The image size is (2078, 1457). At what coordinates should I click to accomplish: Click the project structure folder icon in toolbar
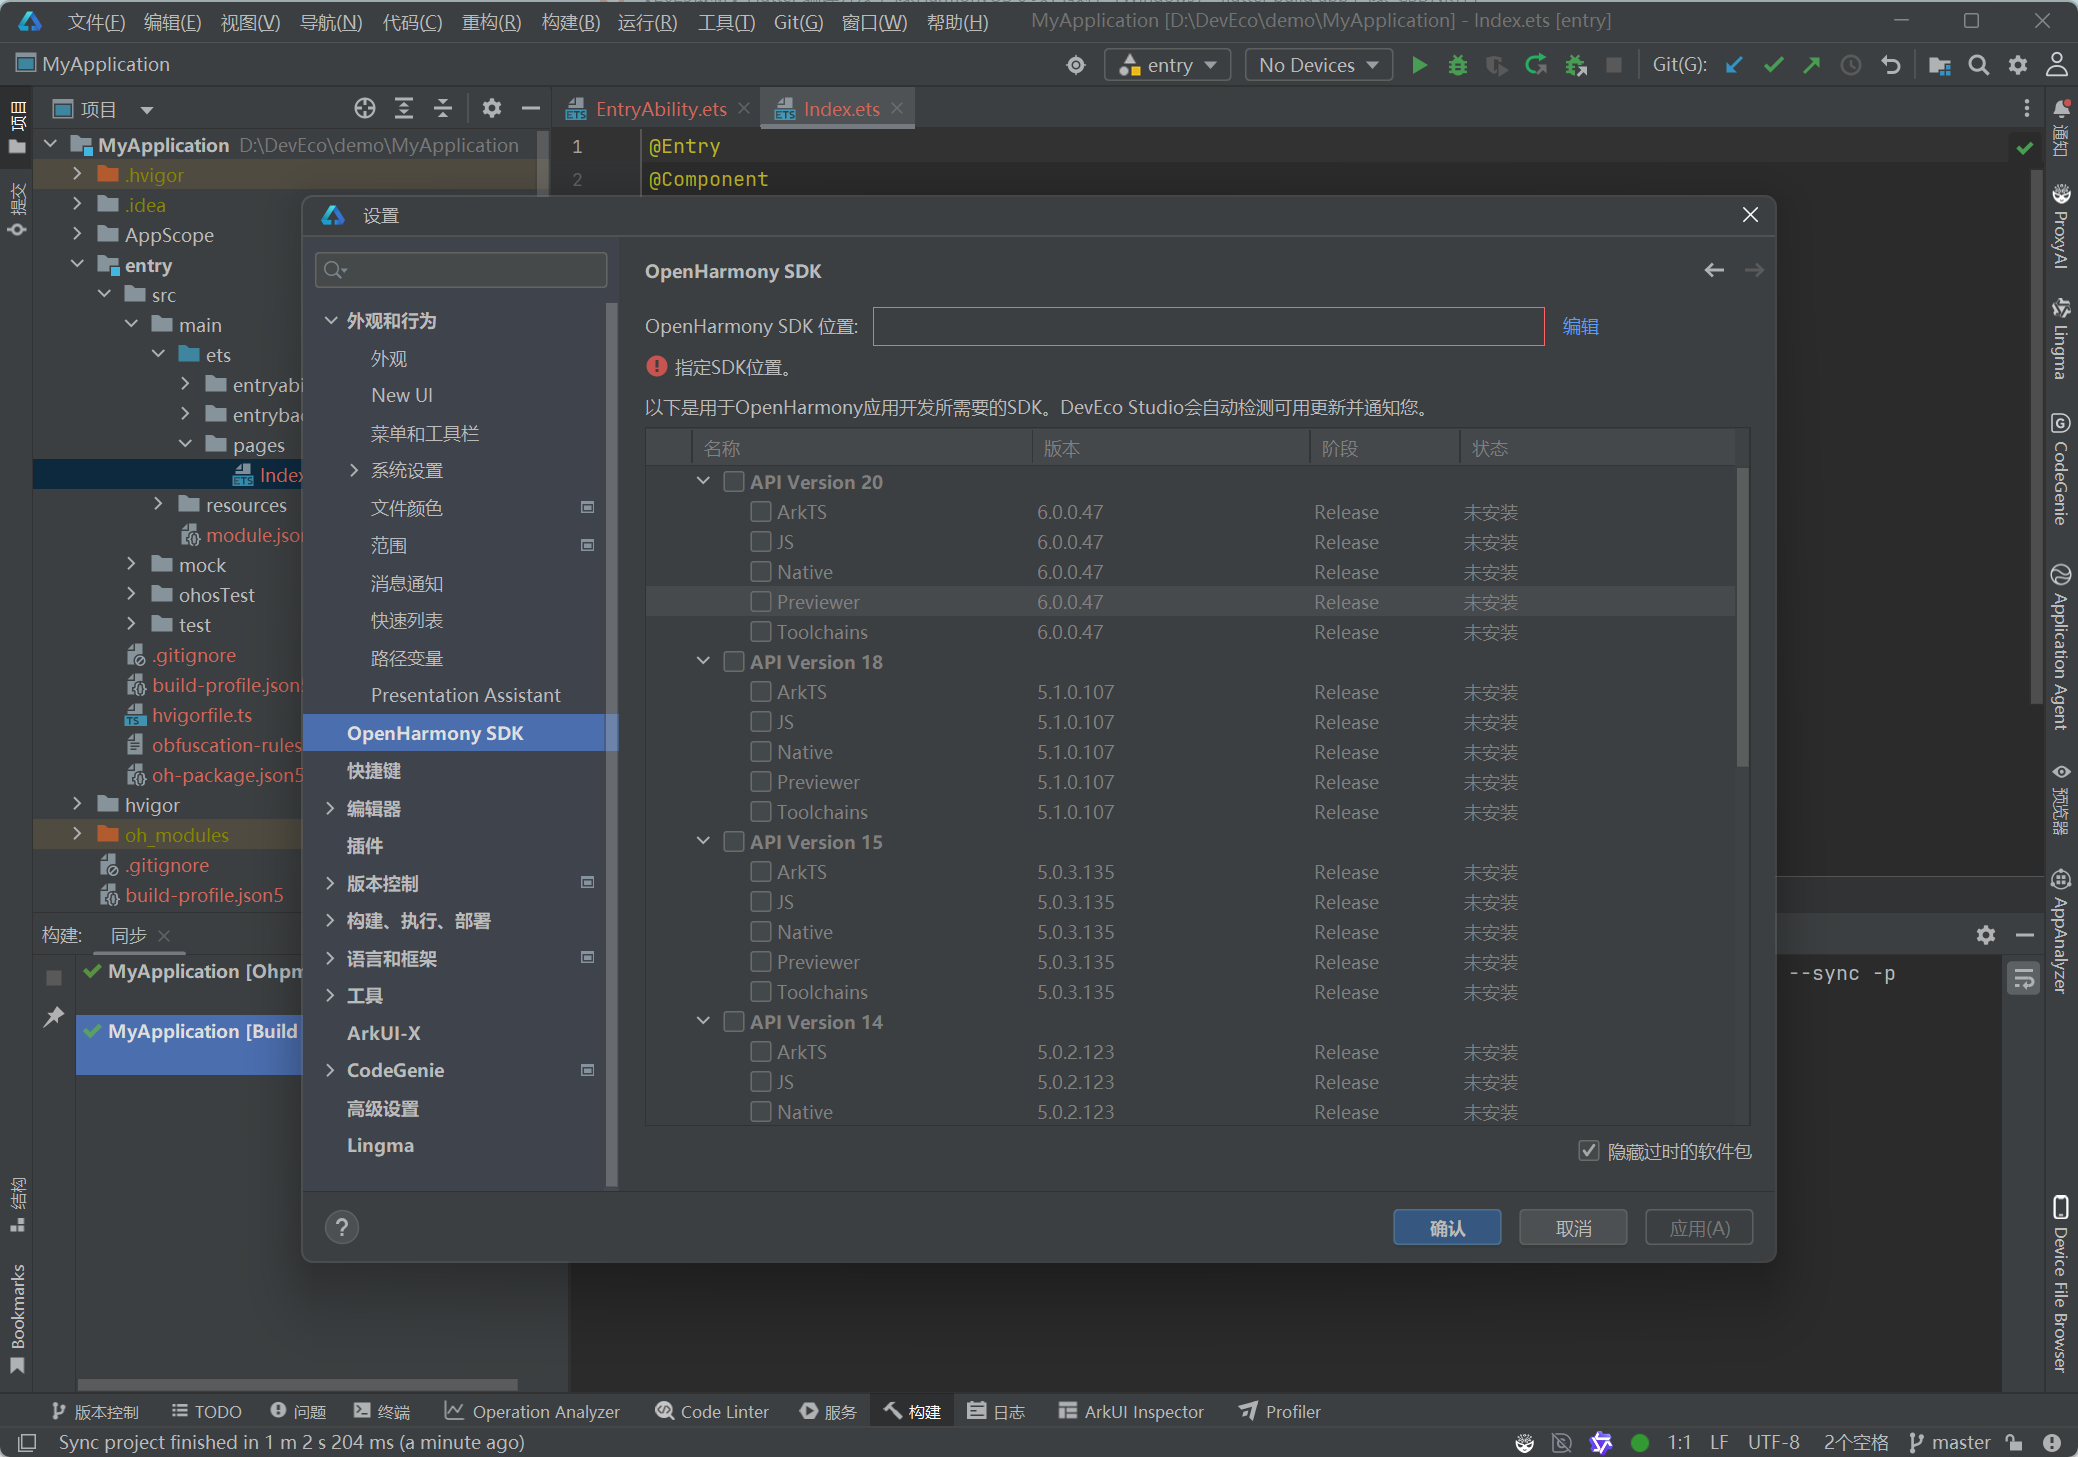1939,65
